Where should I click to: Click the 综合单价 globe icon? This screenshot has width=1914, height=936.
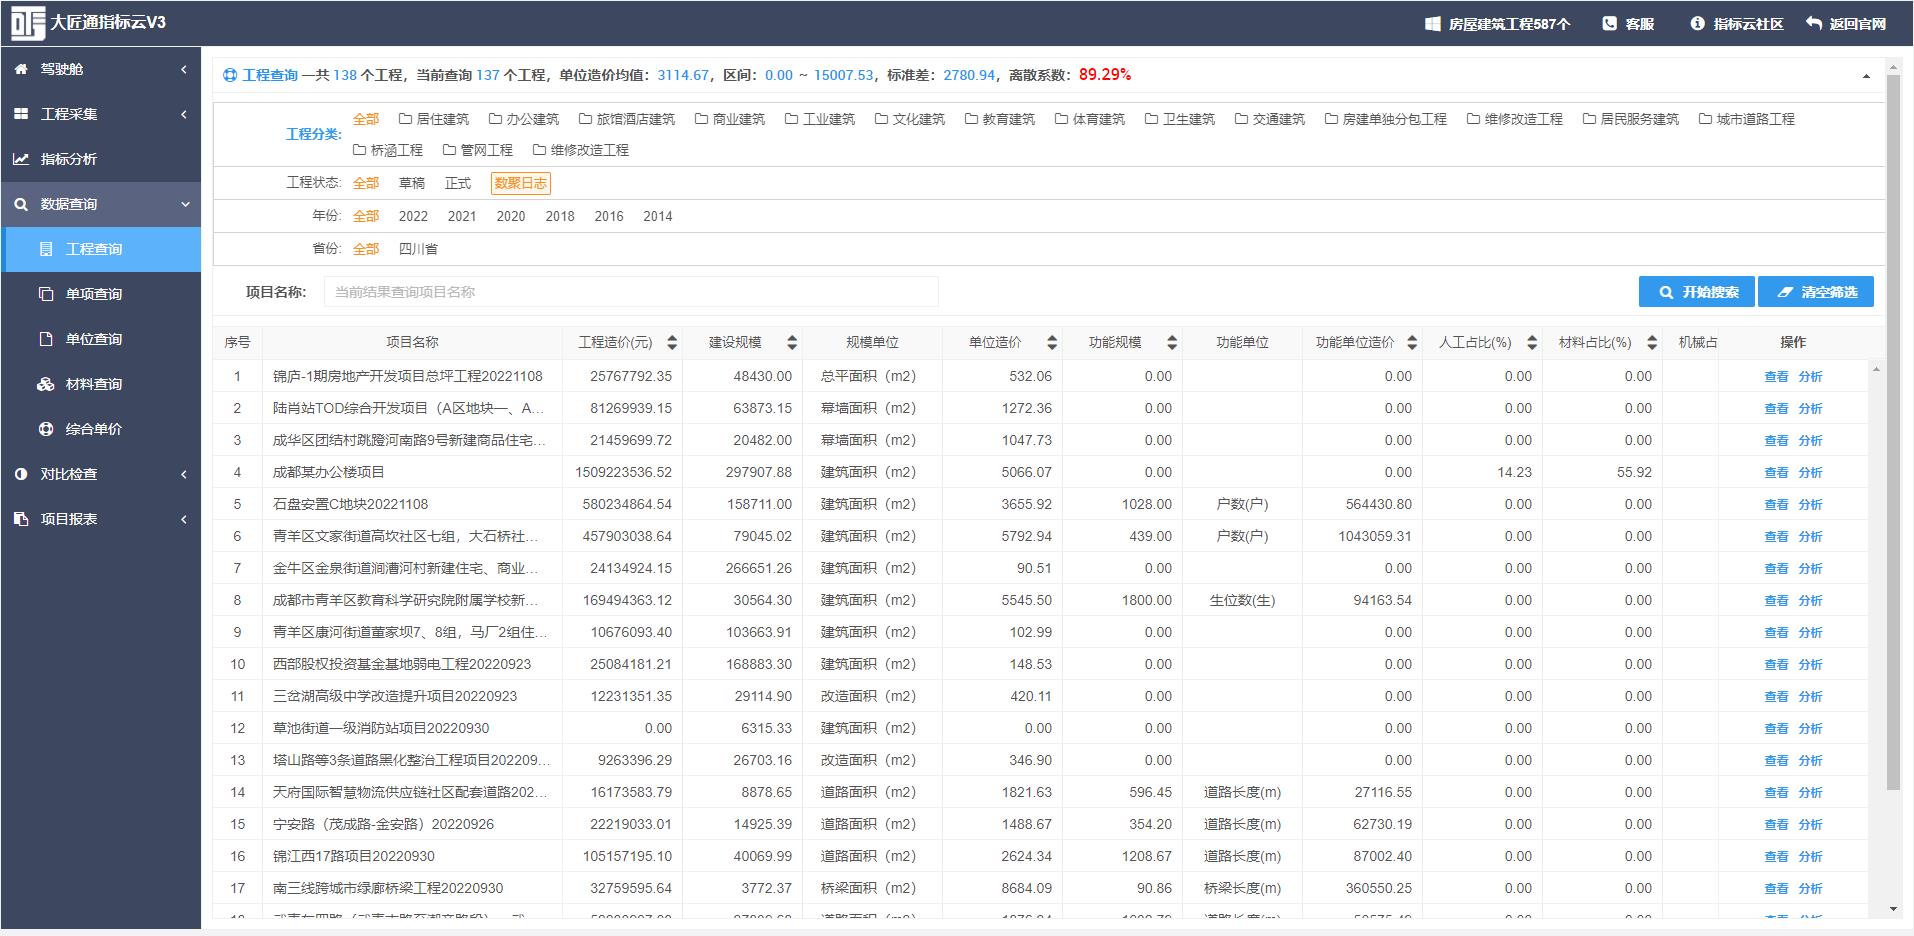tap(46, 429)
